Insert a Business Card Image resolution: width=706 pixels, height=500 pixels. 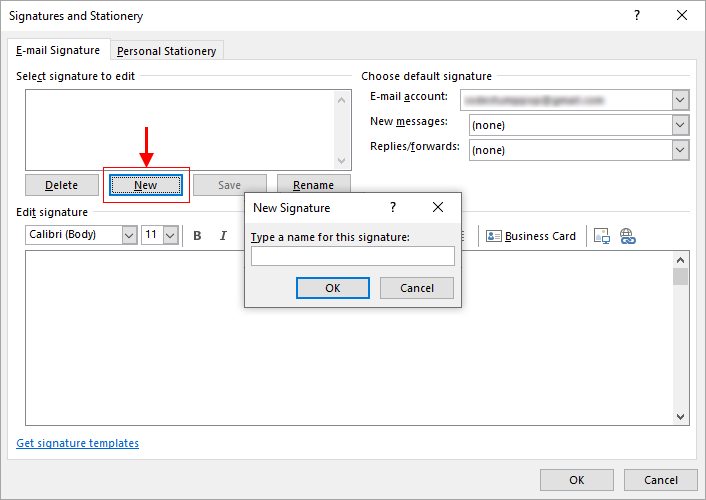pos(531,236)
